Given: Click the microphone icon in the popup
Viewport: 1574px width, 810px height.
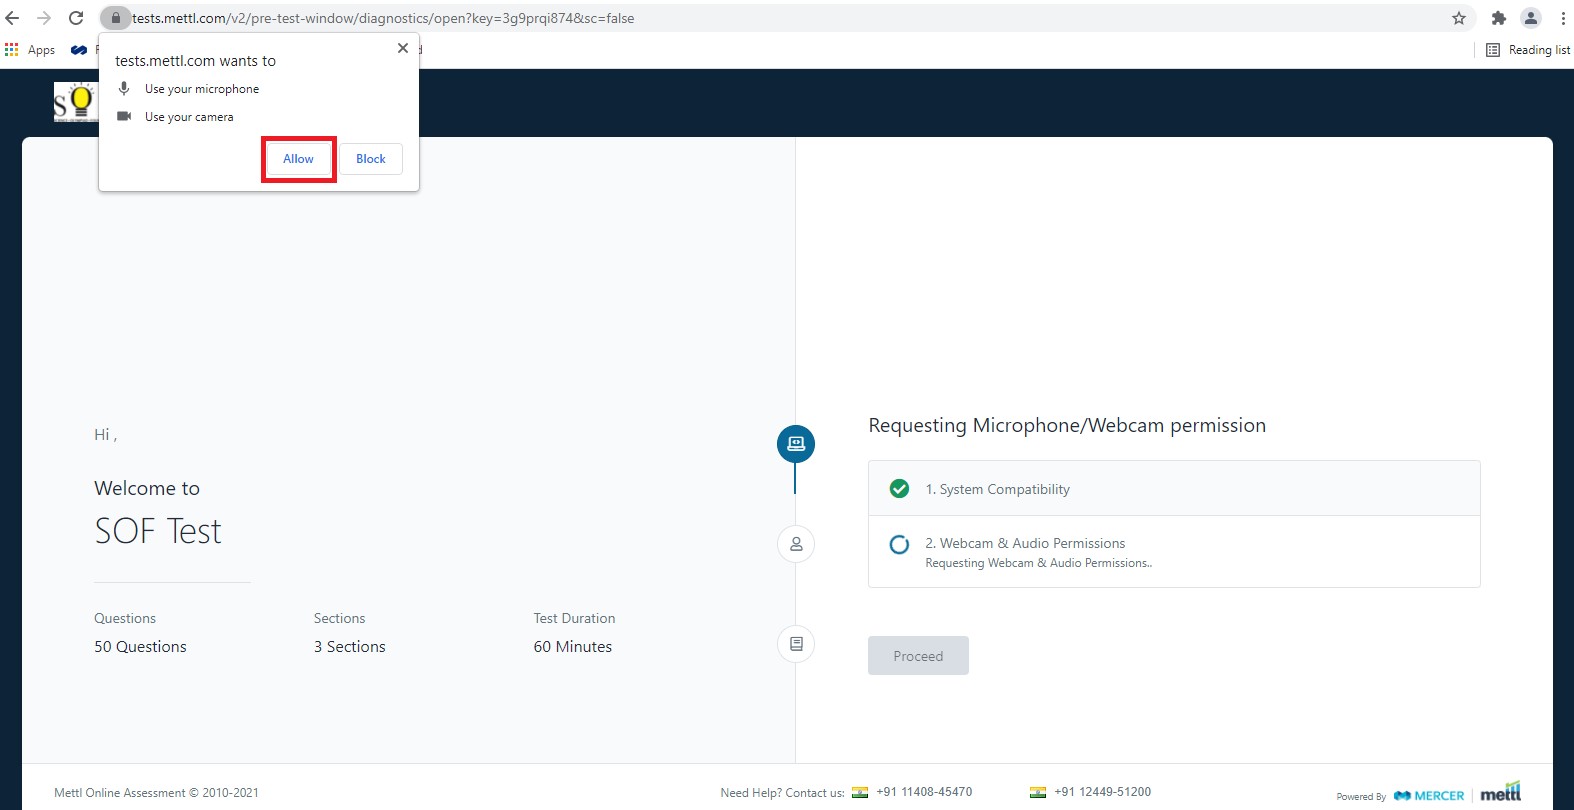Looking at the screenshot, I should tap(124, 88).
